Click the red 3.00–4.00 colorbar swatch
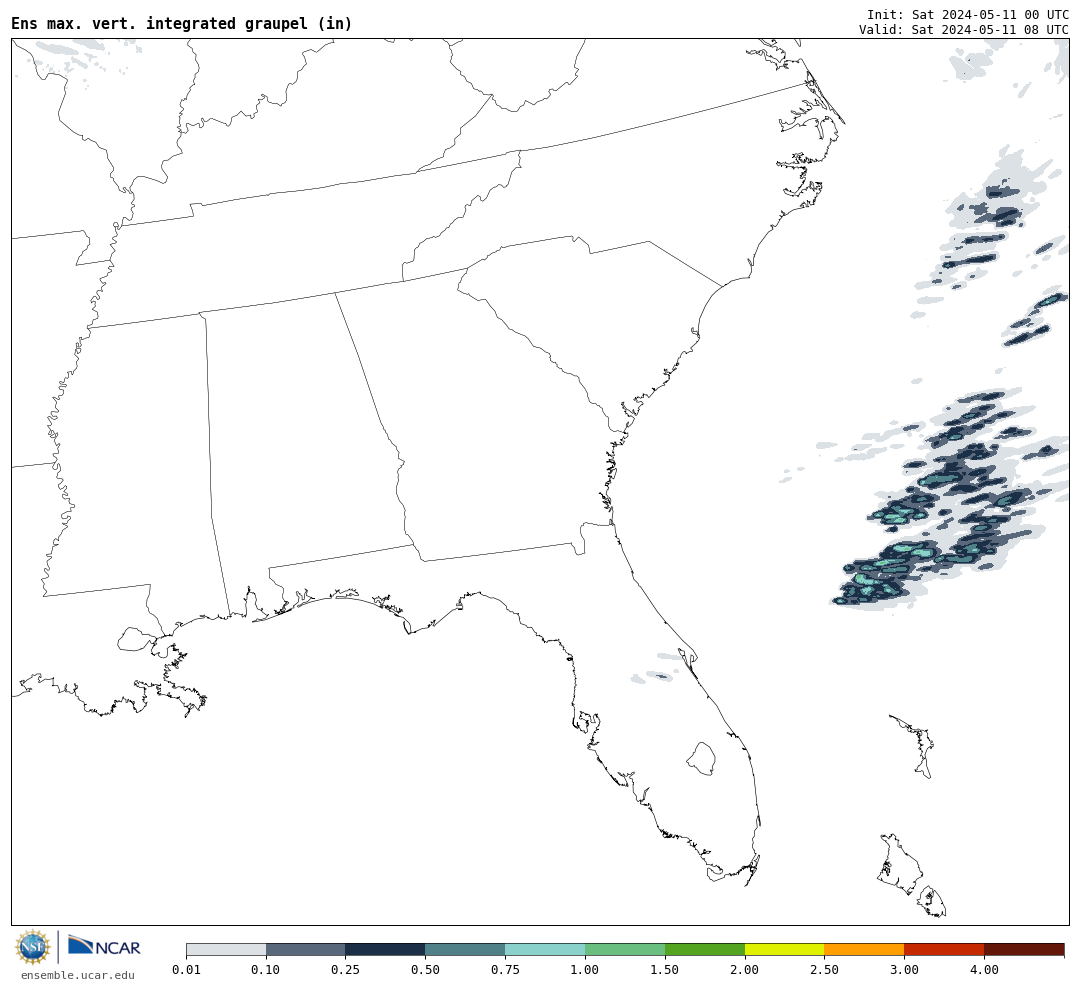Viewport: 1080px width, 988px height. [x=944, y=950]
